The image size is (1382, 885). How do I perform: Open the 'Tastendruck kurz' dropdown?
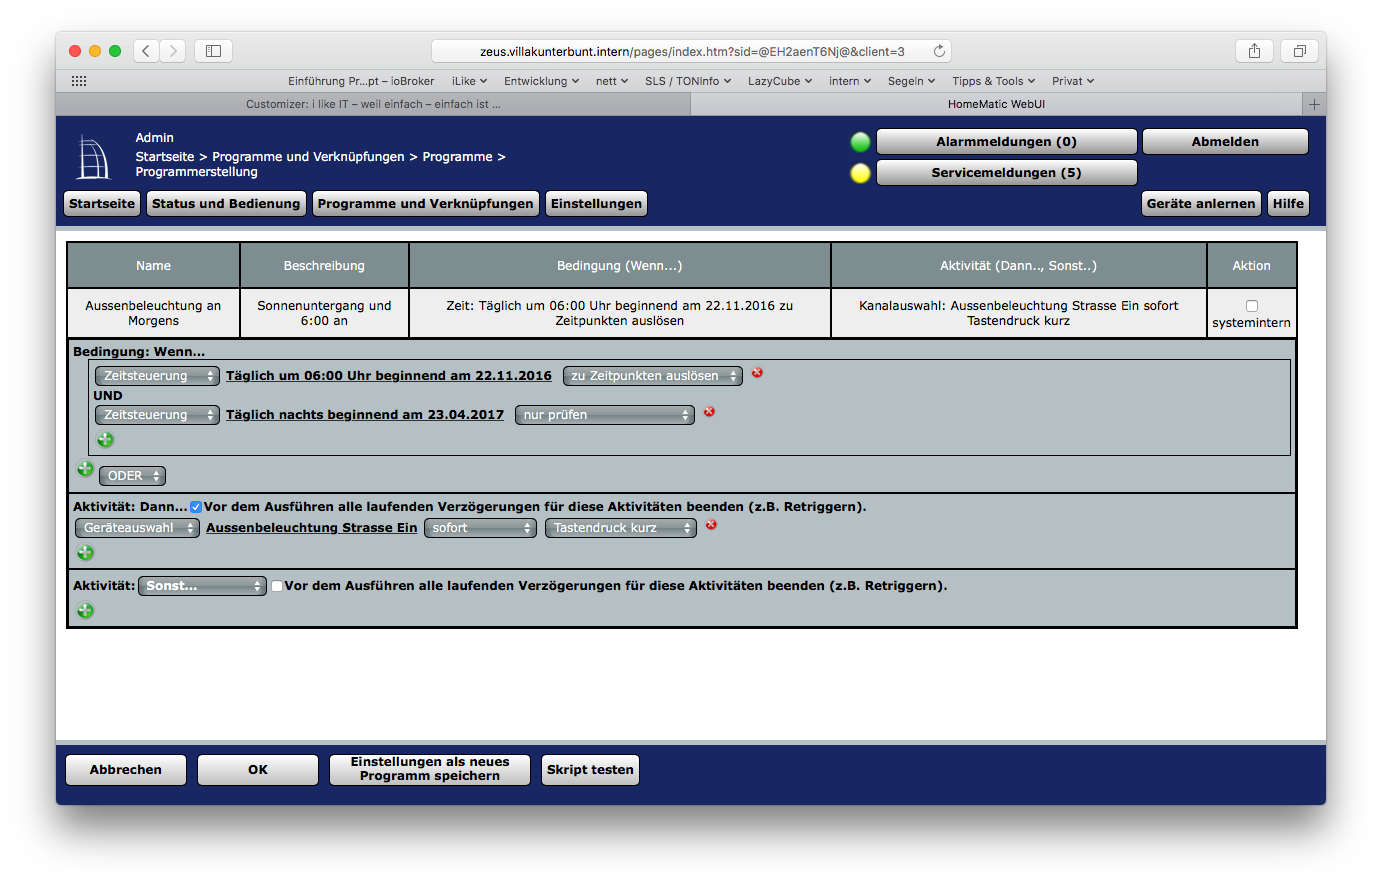(x=621, y=528)
